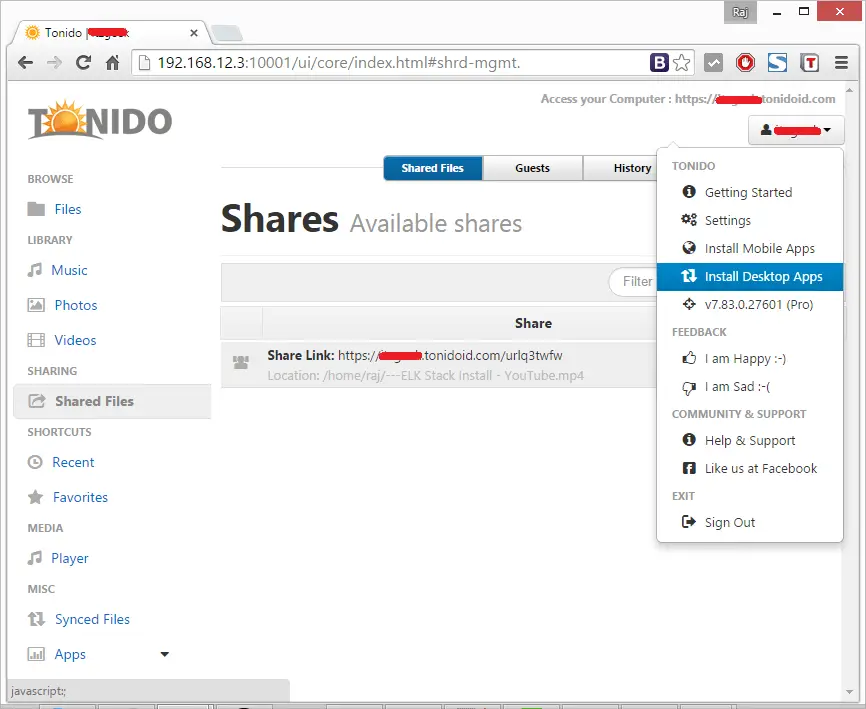Select the v7.83.0.27601 (Pro) version entry
The image size is (866, 709).
click(x=750, y=304)
